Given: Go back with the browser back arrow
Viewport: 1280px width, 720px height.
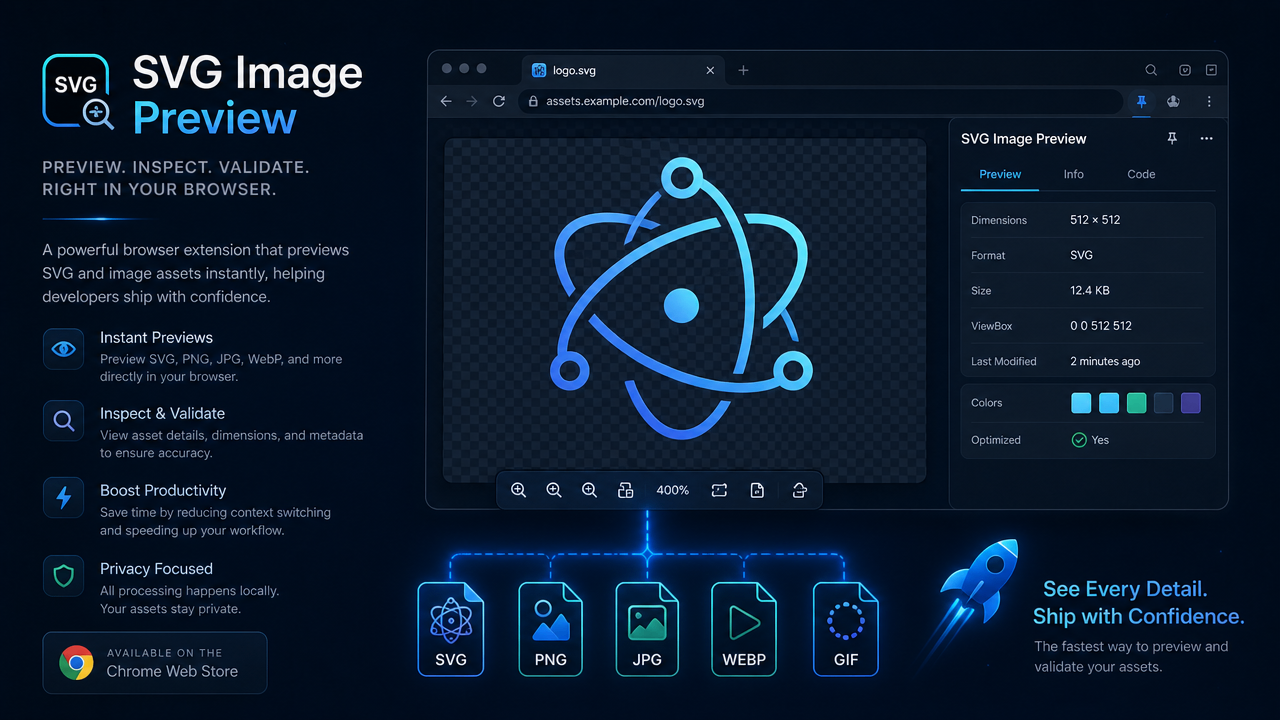Looking at the screenshot, I should 446,101.
